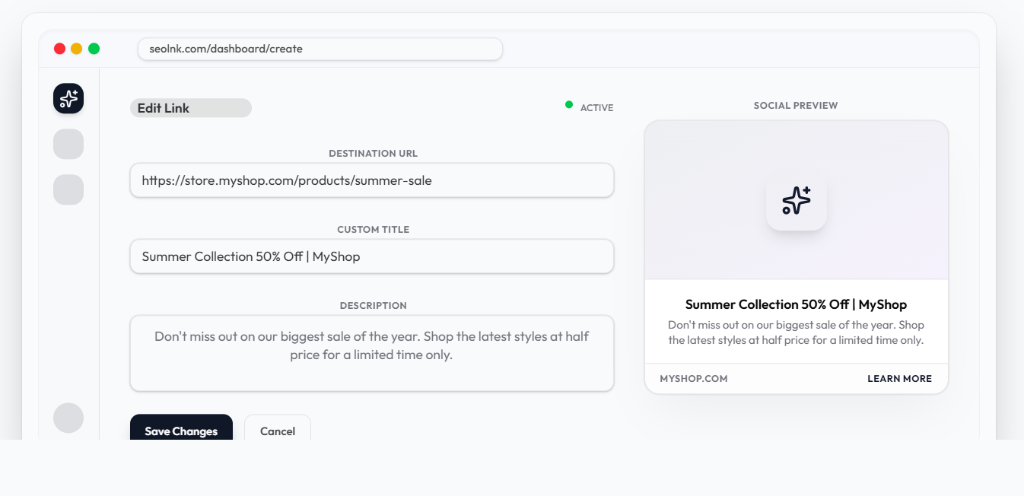Click inside the Description text area

click(371, 353)
